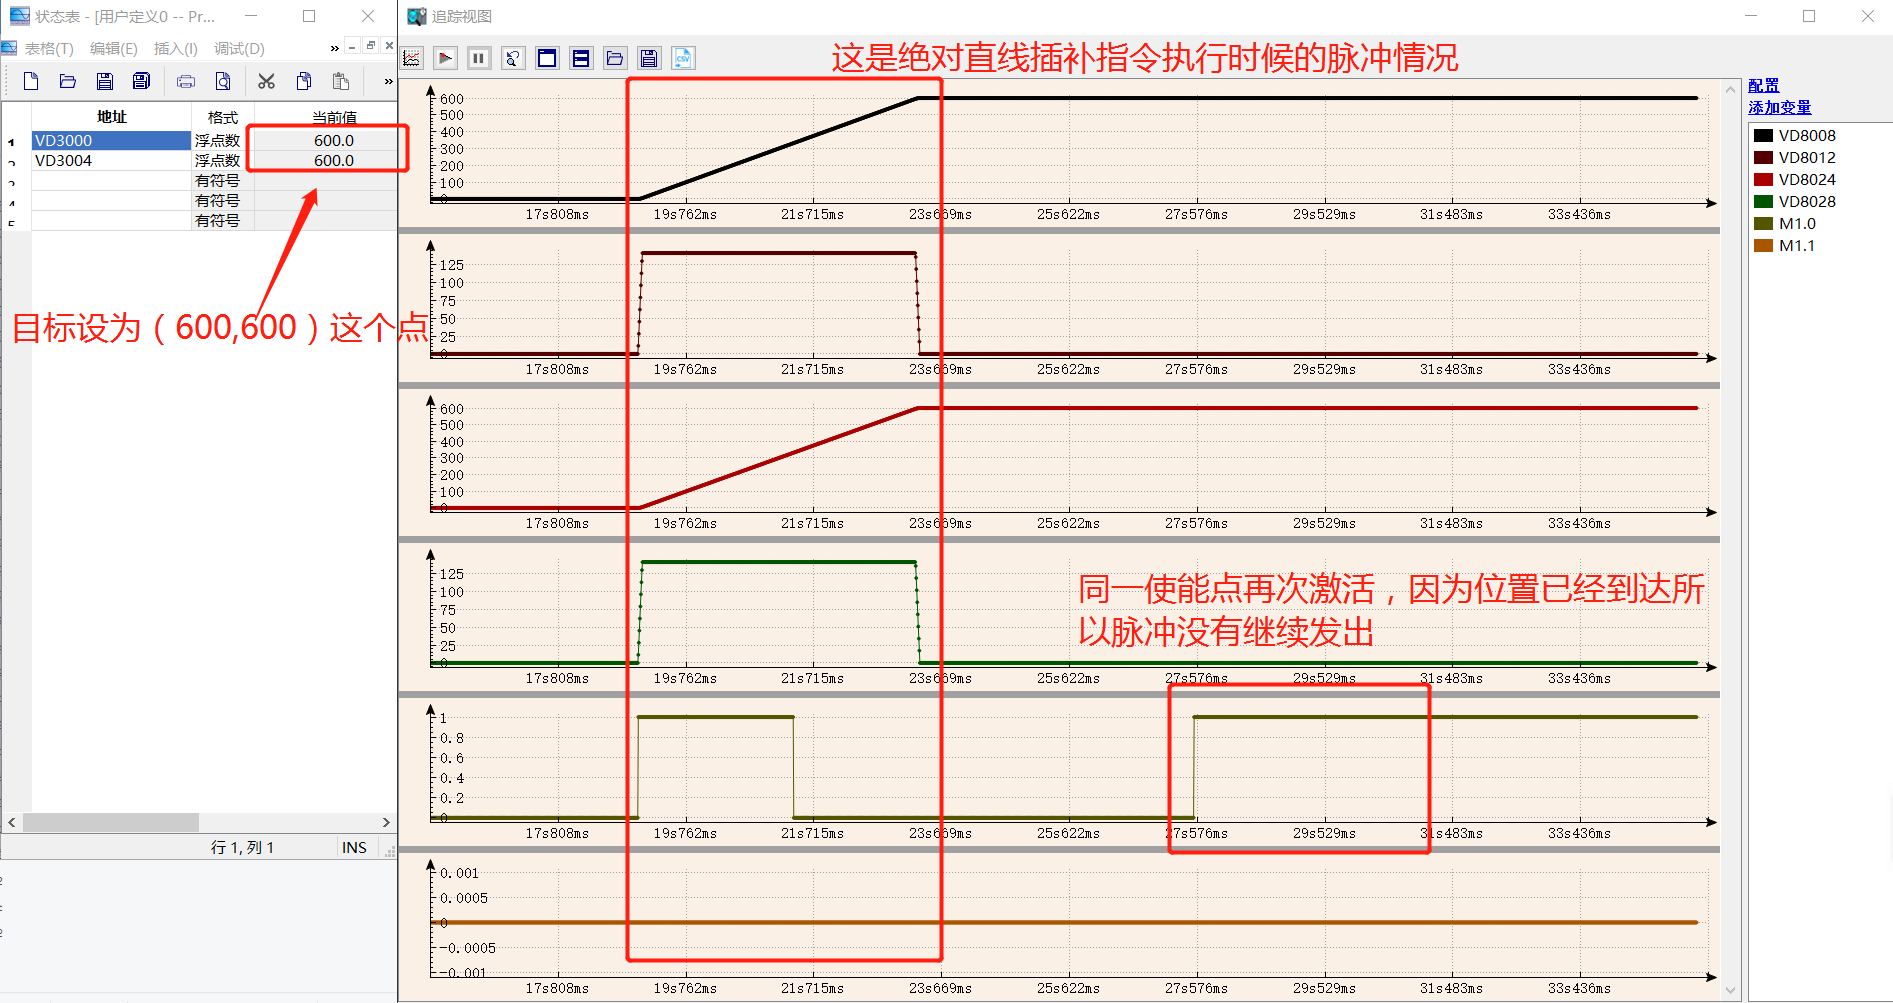Click the Copy icon in status table toolbar
Viewport: 1893px width, 1003px height.
coord(304,81)
